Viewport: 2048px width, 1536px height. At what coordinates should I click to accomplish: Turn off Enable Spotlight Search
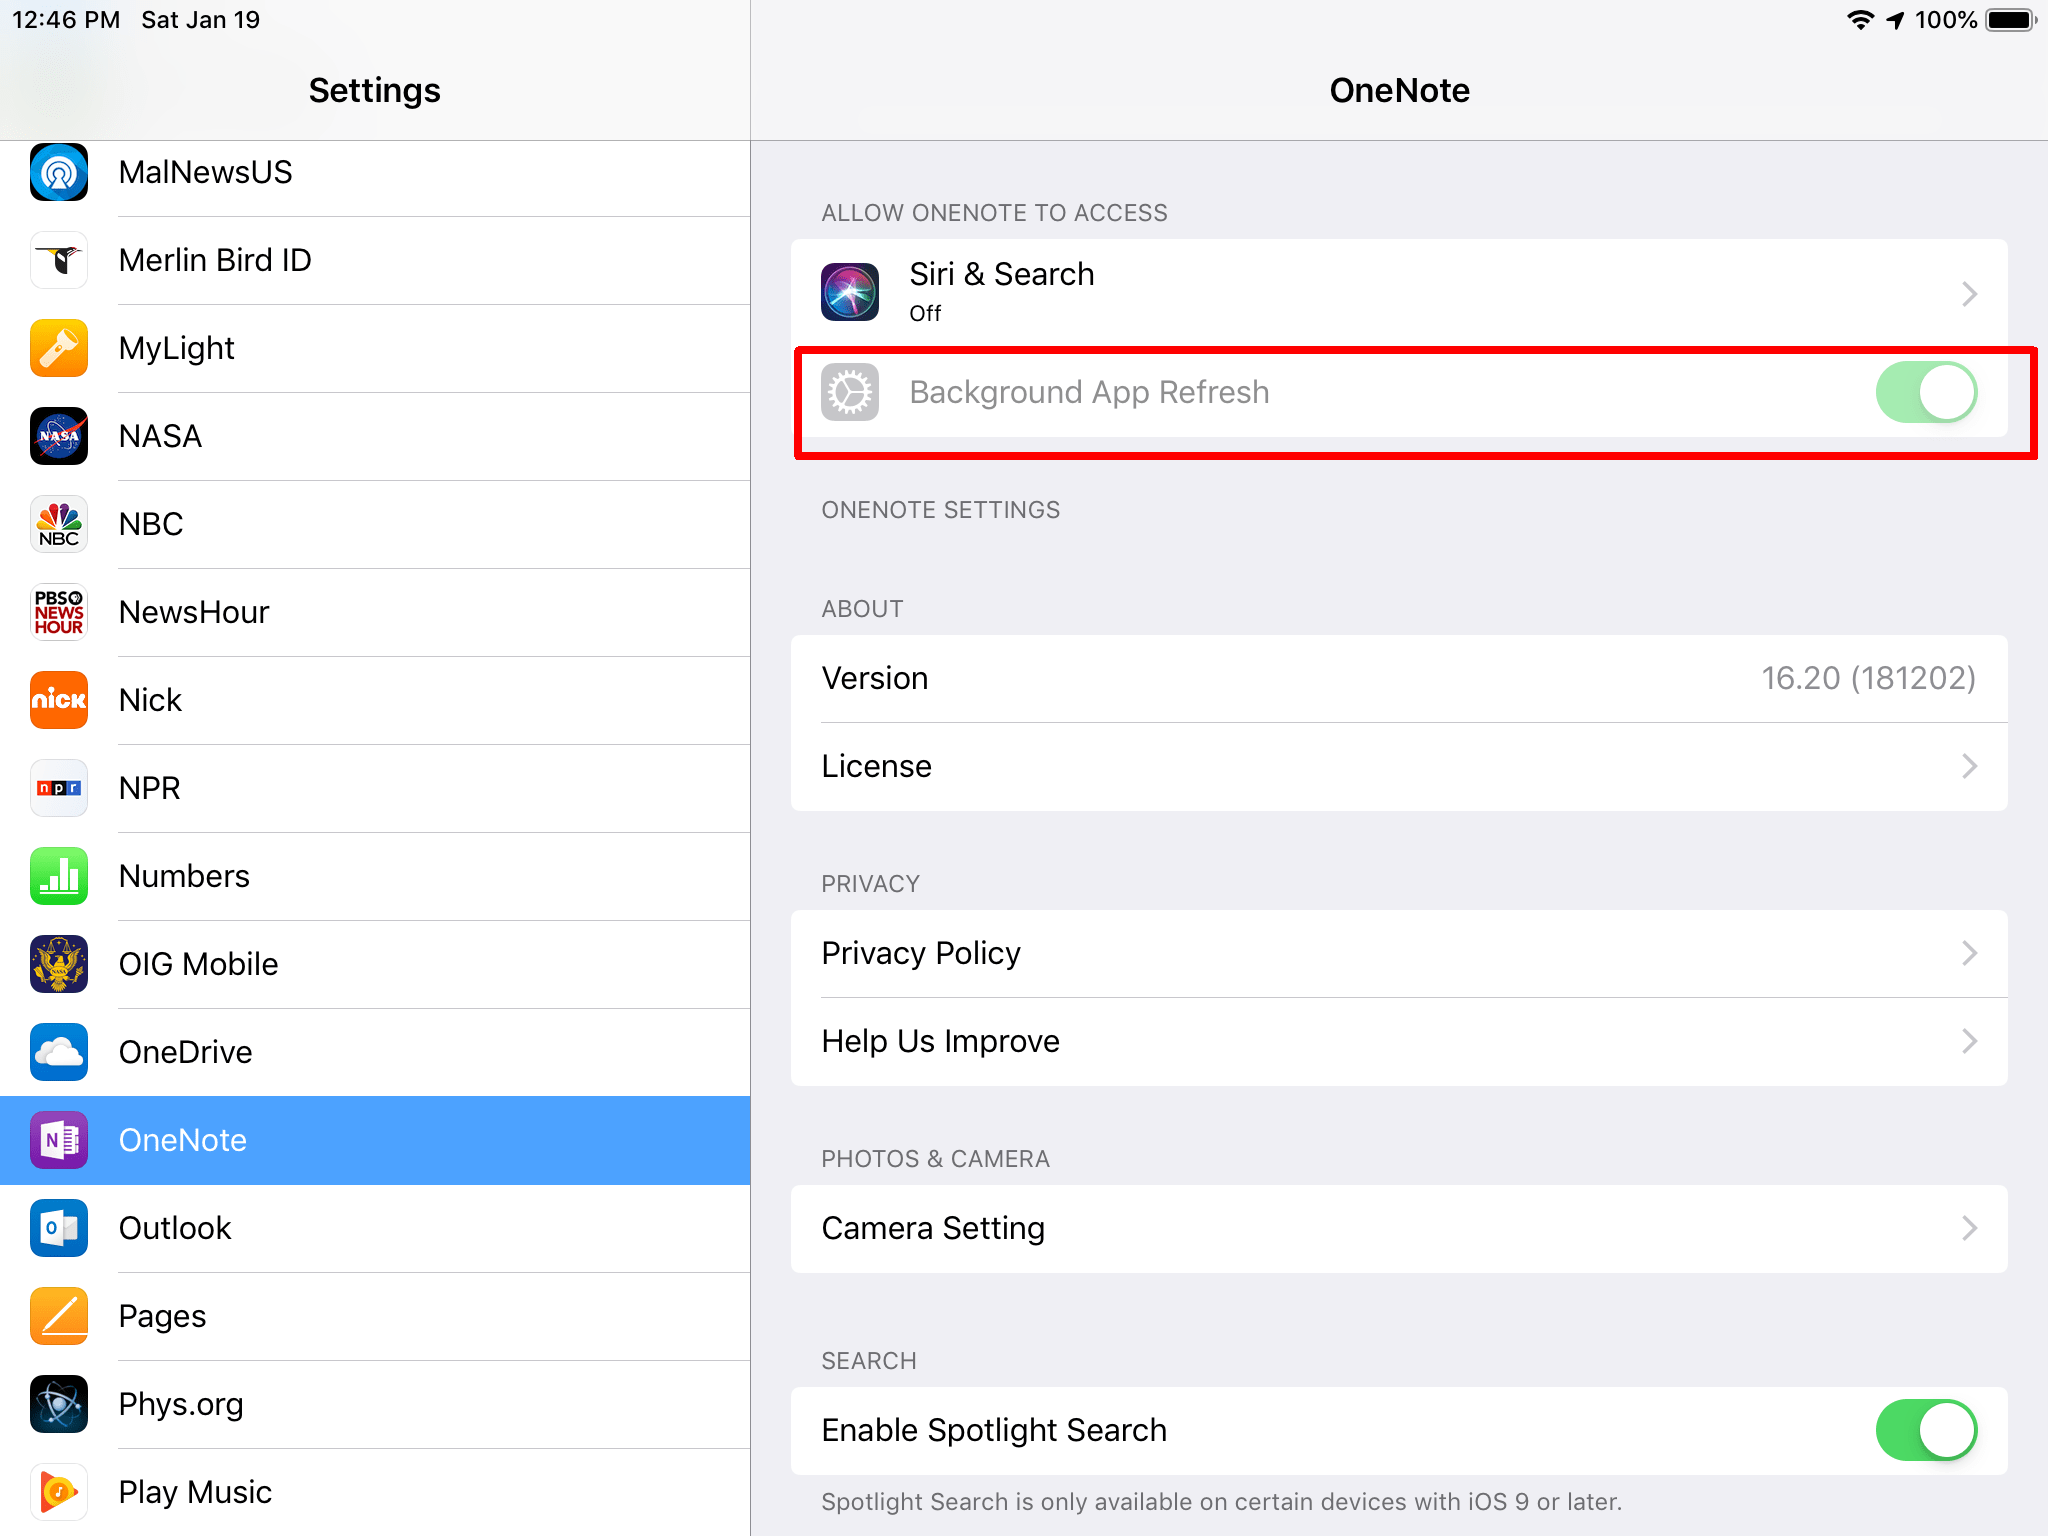pyautogui.click(x=1925, y=1430)
